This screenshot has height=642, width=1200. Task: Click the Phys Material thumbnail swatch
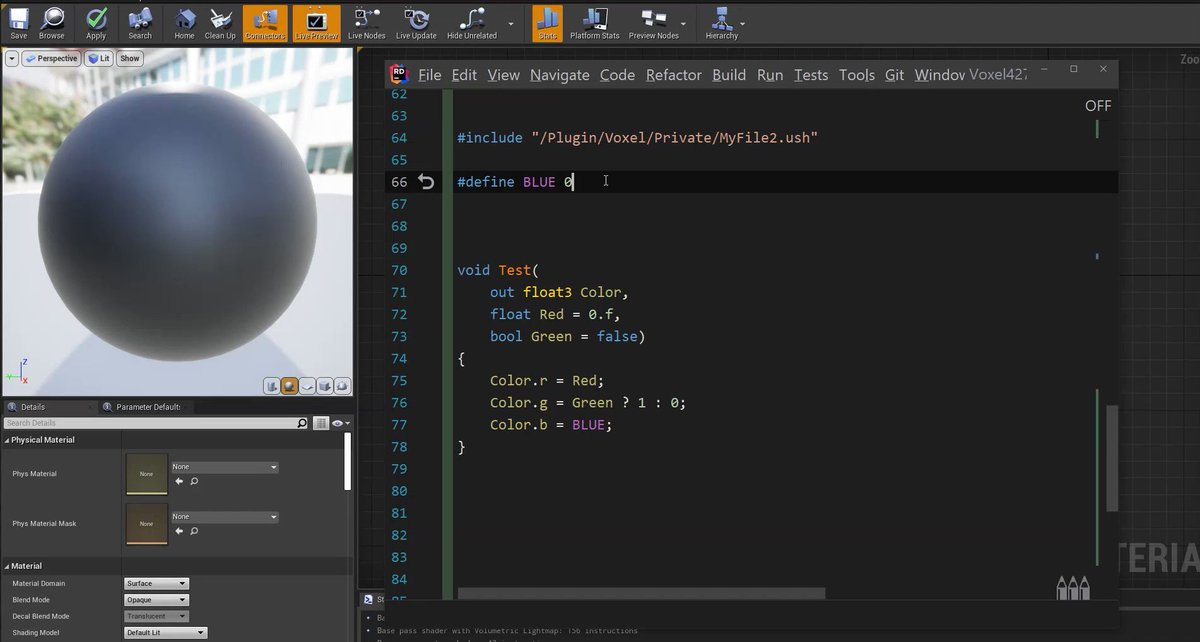(146, 474)
